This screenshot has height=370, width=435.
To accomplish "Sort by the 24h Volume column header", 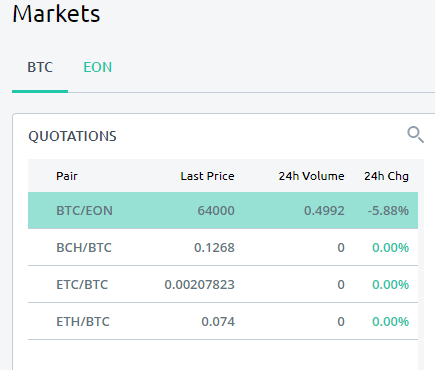I will click(311, 176).
